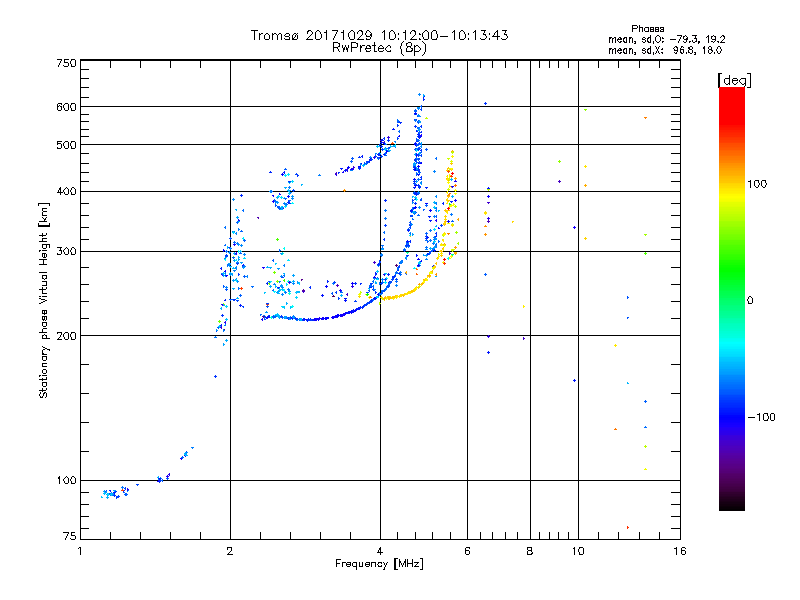Click the 'Stationary phase Virtual Height [km]' axis label
Viewport: 800px width, 600px height.
[x=44, y=301]
